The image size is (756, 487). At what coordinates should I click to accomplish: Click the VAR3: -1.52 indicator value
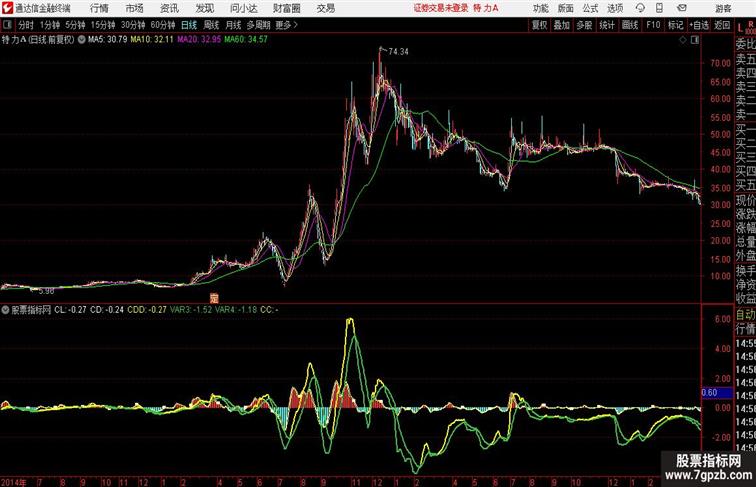coord(191,310)
